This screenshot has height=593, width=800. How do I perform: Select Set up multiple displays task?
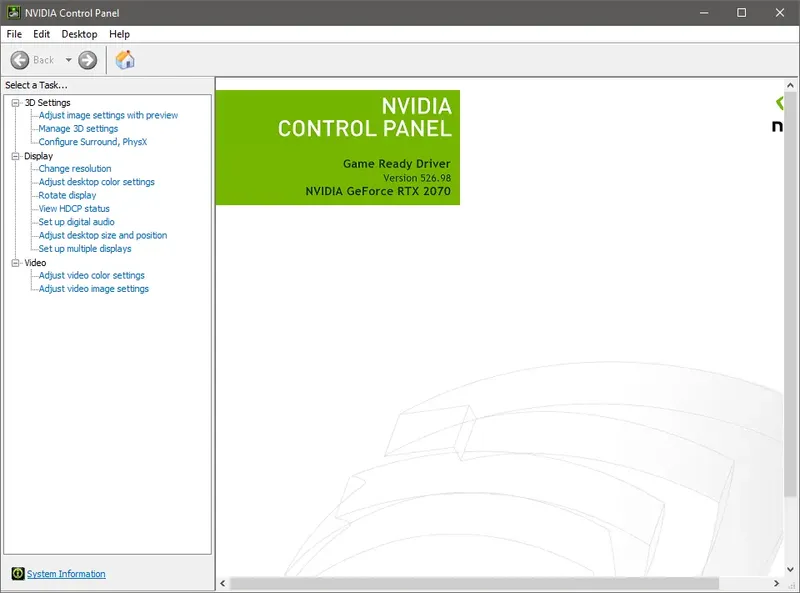click(x=85, y=249)
